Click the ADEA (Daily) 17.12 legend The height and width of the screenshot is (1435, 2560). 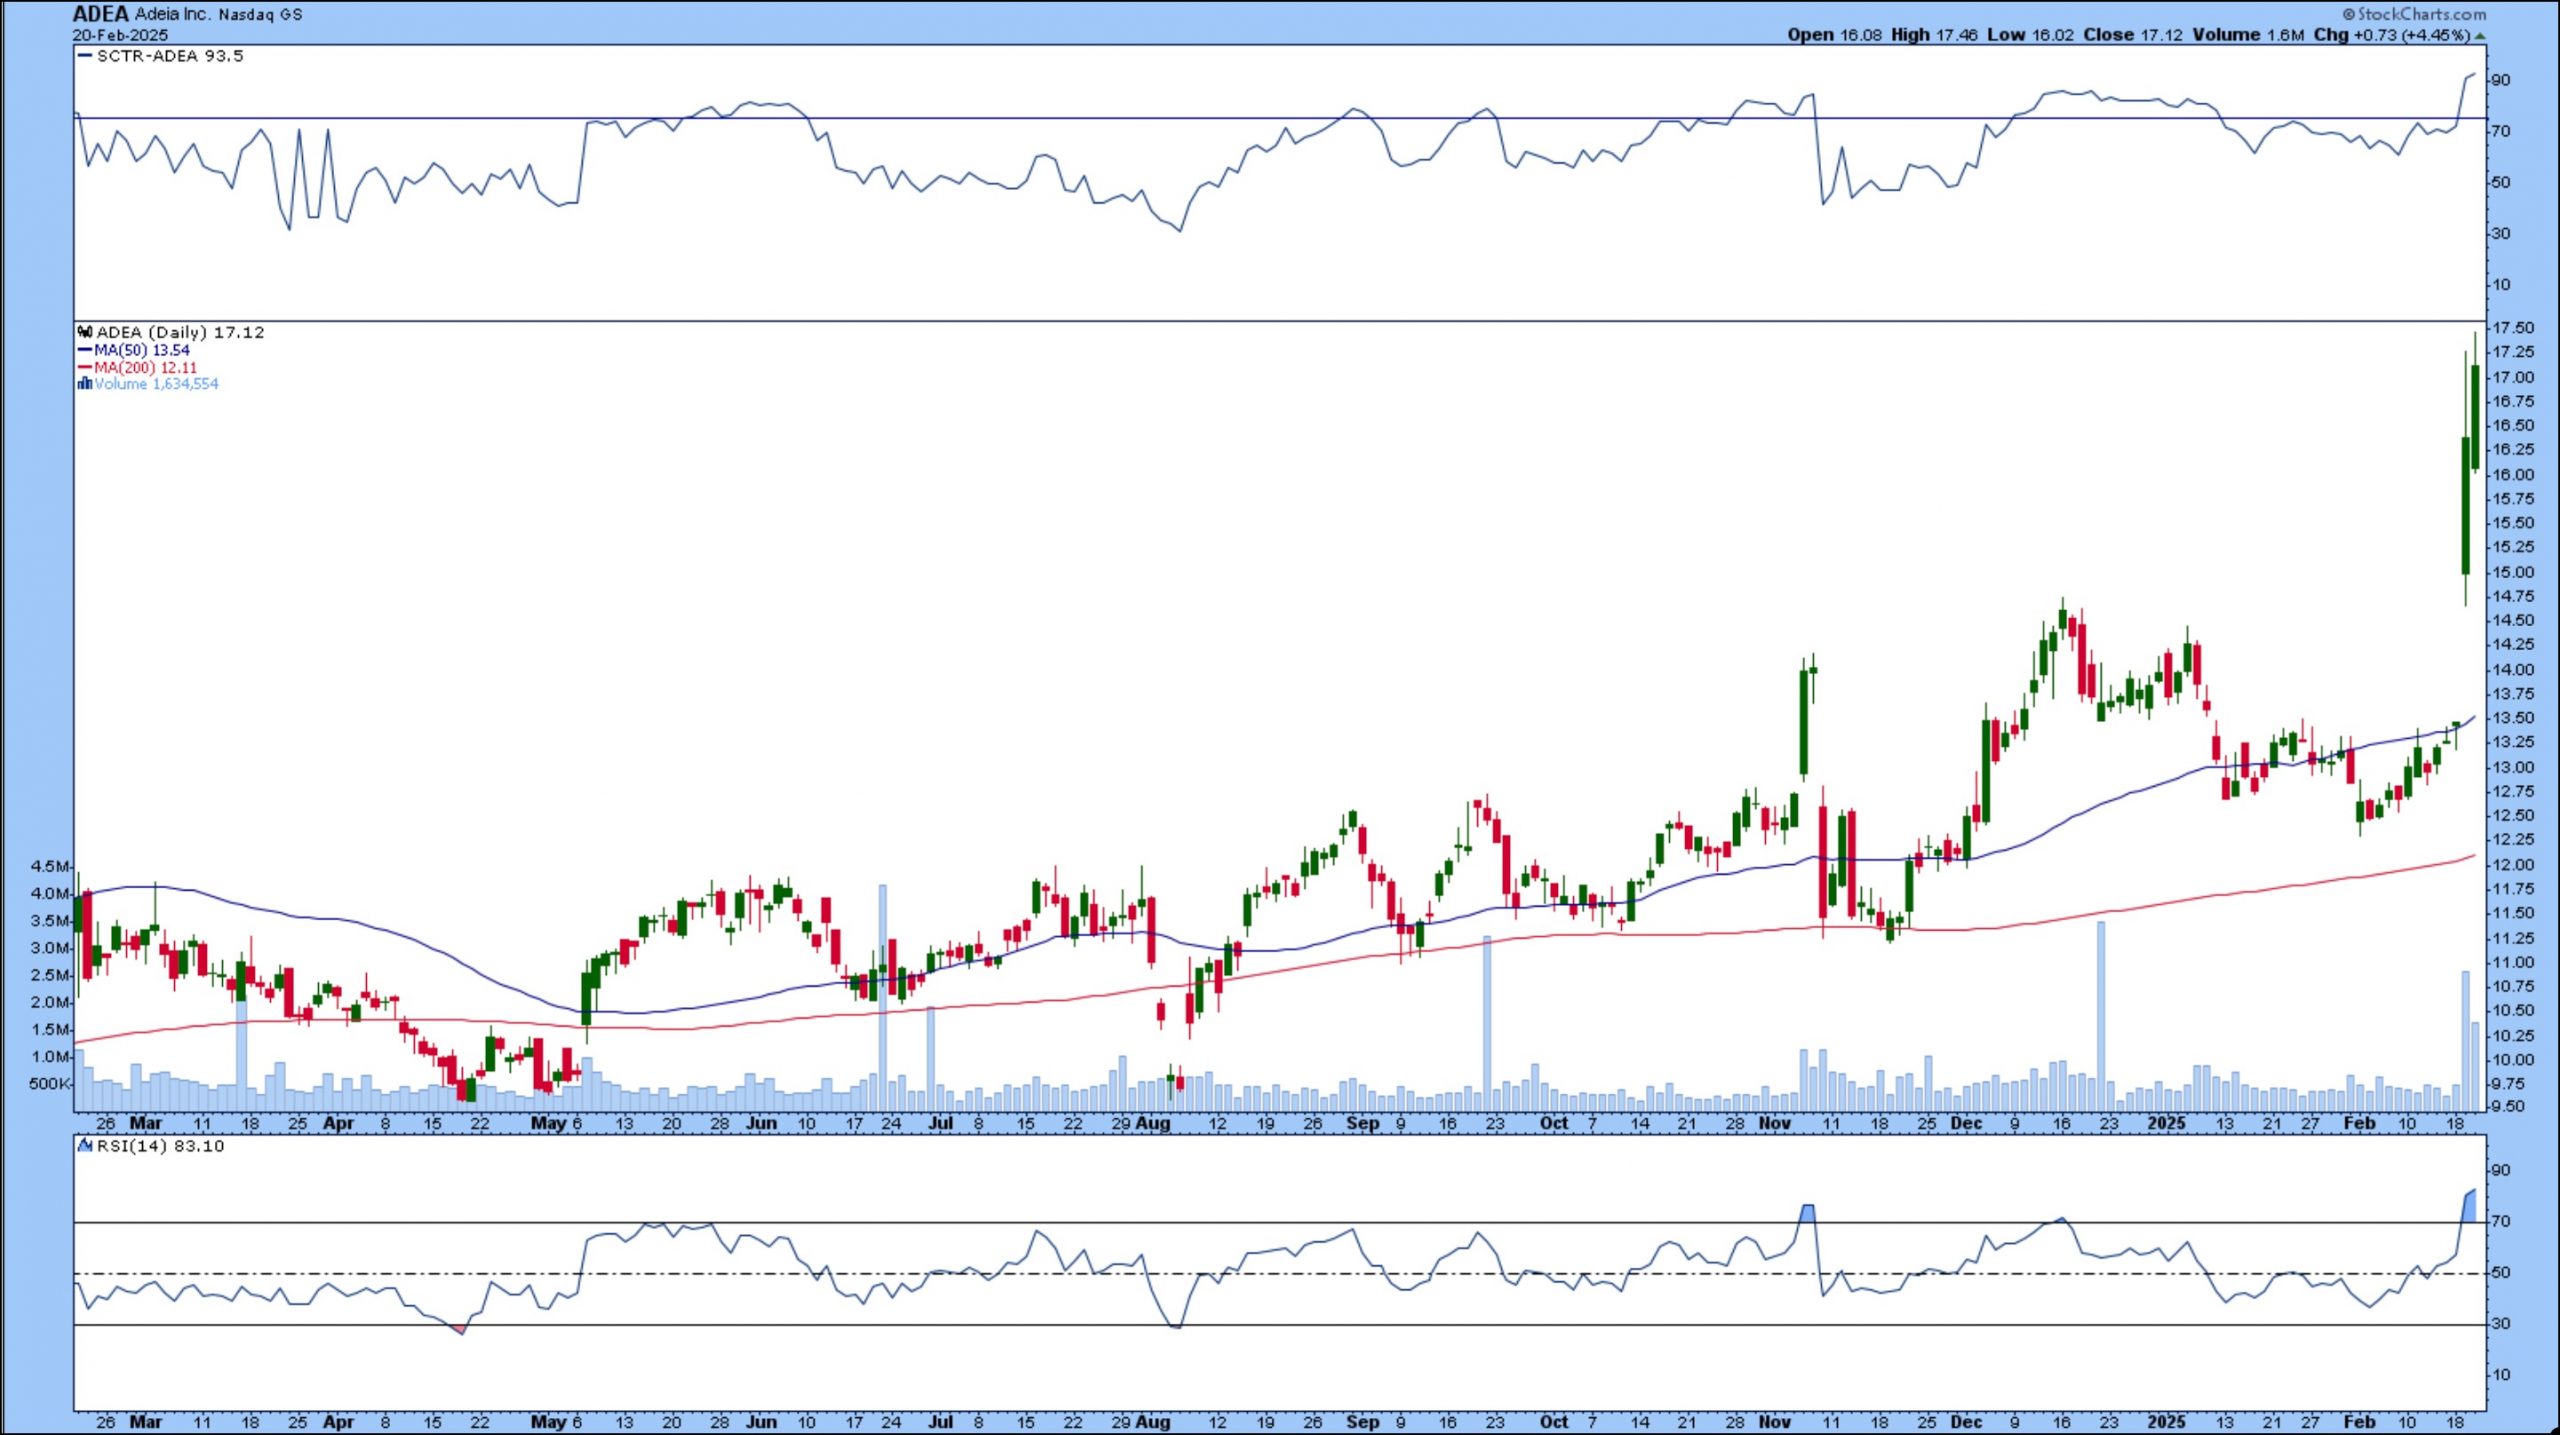[x=180, y=332]
